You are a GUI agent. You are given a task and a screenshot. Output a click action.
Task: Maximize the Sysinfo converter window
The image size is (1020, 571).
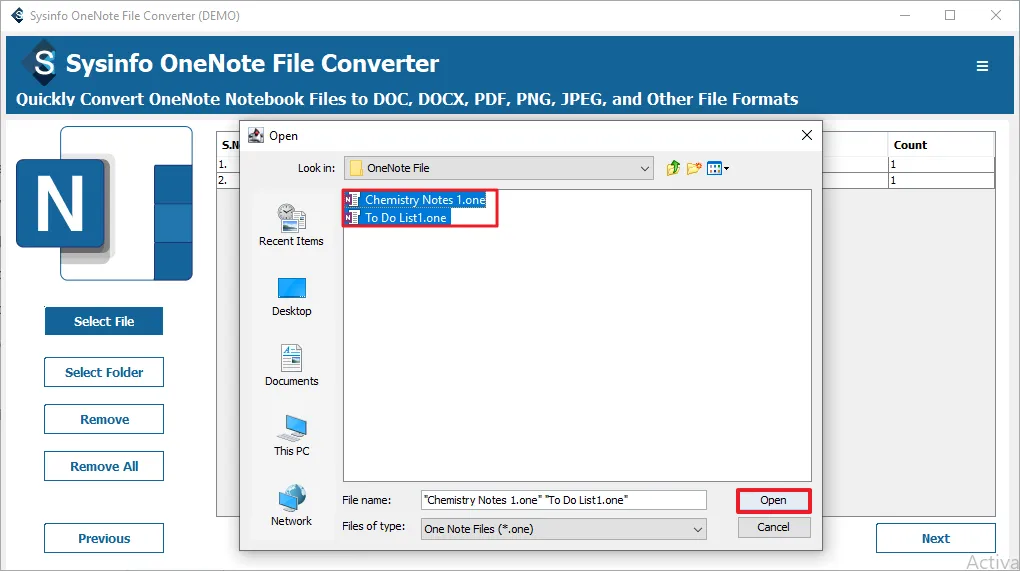point(950,15)
